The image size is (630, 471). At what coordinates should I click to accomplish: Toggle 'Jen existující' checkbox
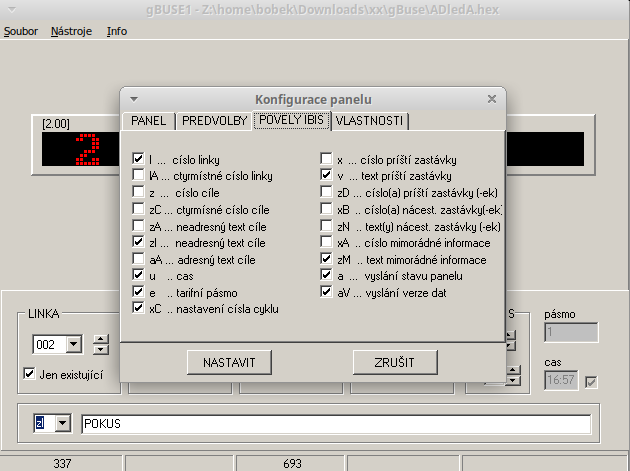coord(29,374)
